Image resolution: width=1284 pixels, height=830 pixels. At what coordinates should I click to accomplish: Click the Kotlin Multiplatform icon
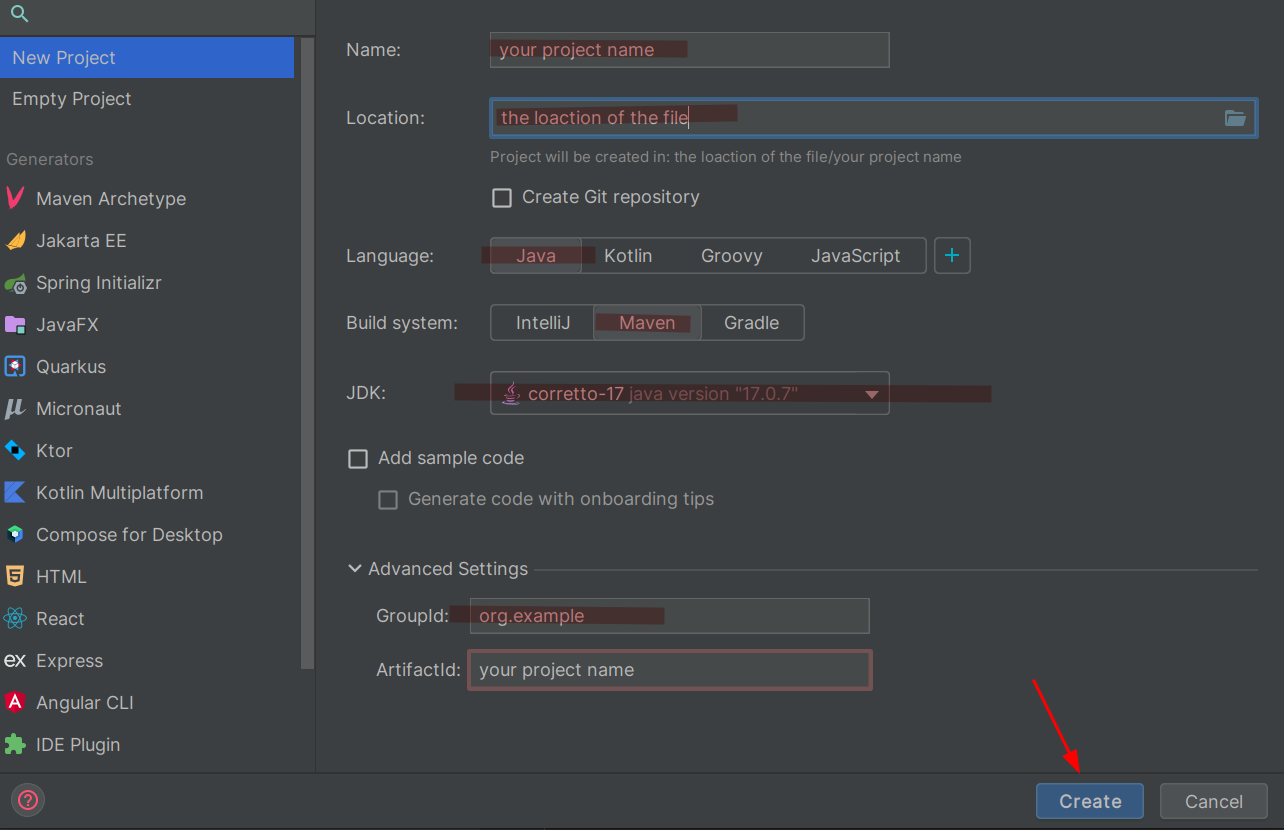point(15,492)
